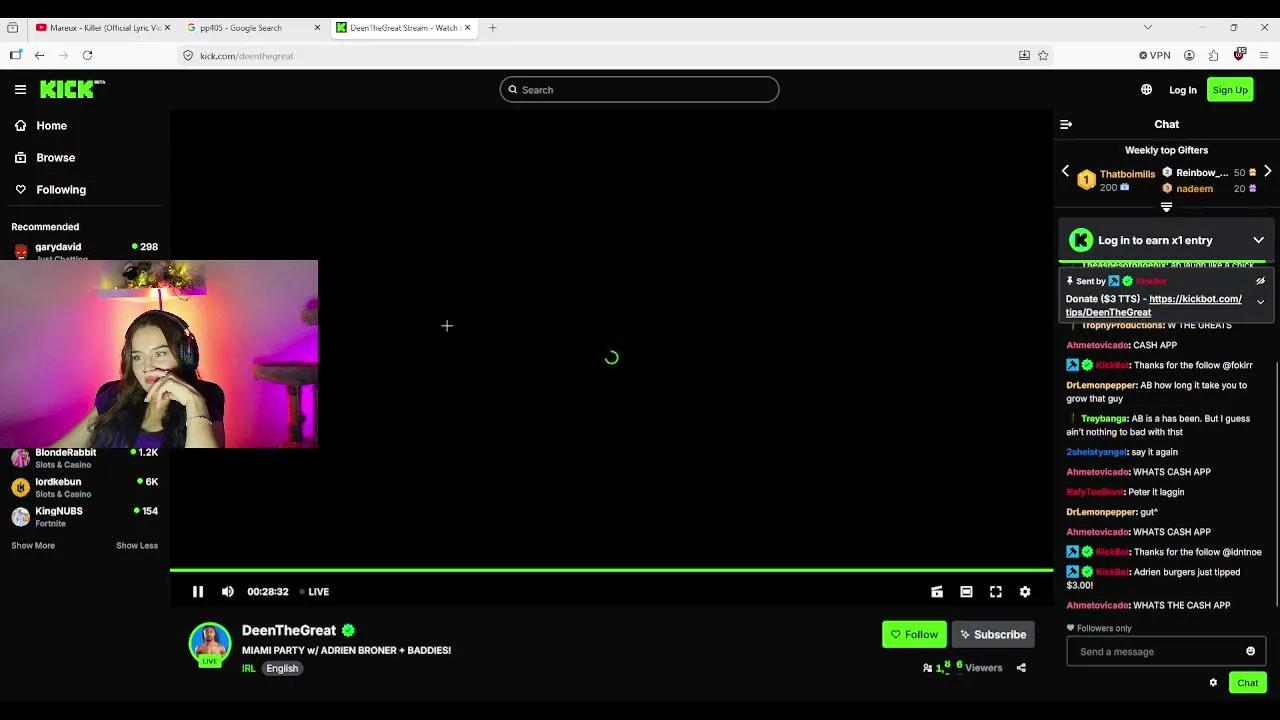Open a new browser tab
The image size is (1280, 720).
coord(492,28)
